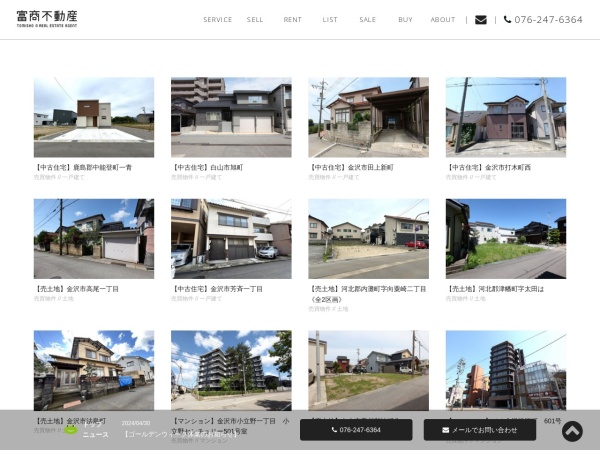Click the 【売土地】金沢市高尾一丁目 title
This screenshot has height=450, width=600.
76,289
